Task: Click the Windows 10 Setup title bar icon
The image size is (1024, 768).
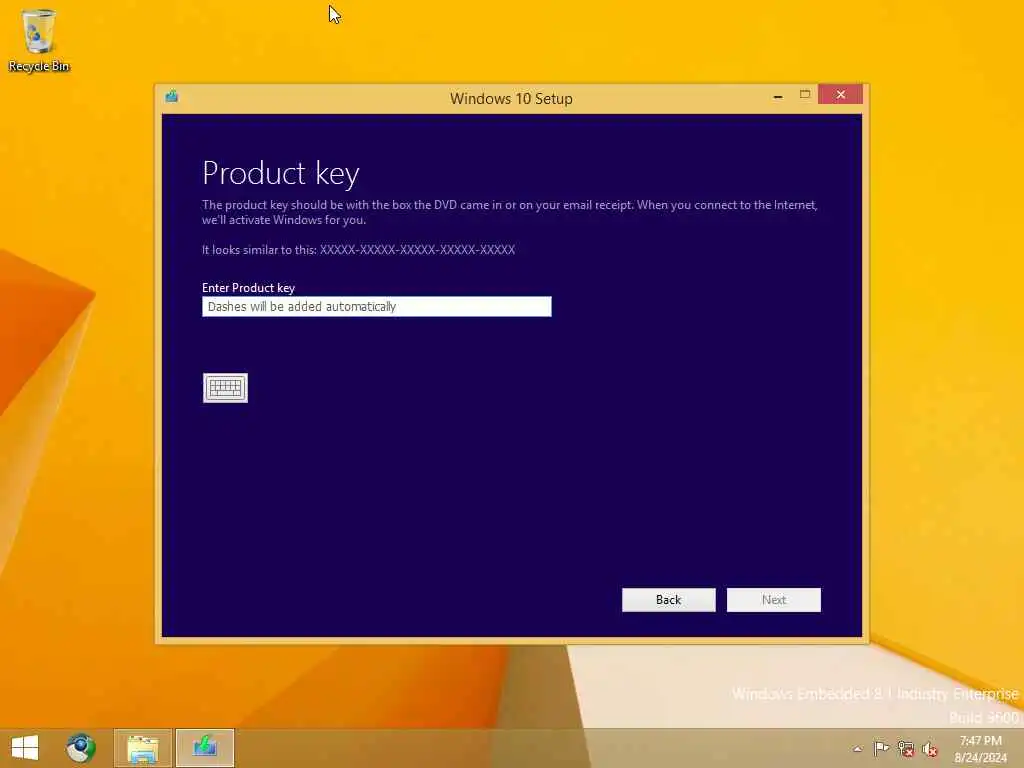Action: coord(172,97)
